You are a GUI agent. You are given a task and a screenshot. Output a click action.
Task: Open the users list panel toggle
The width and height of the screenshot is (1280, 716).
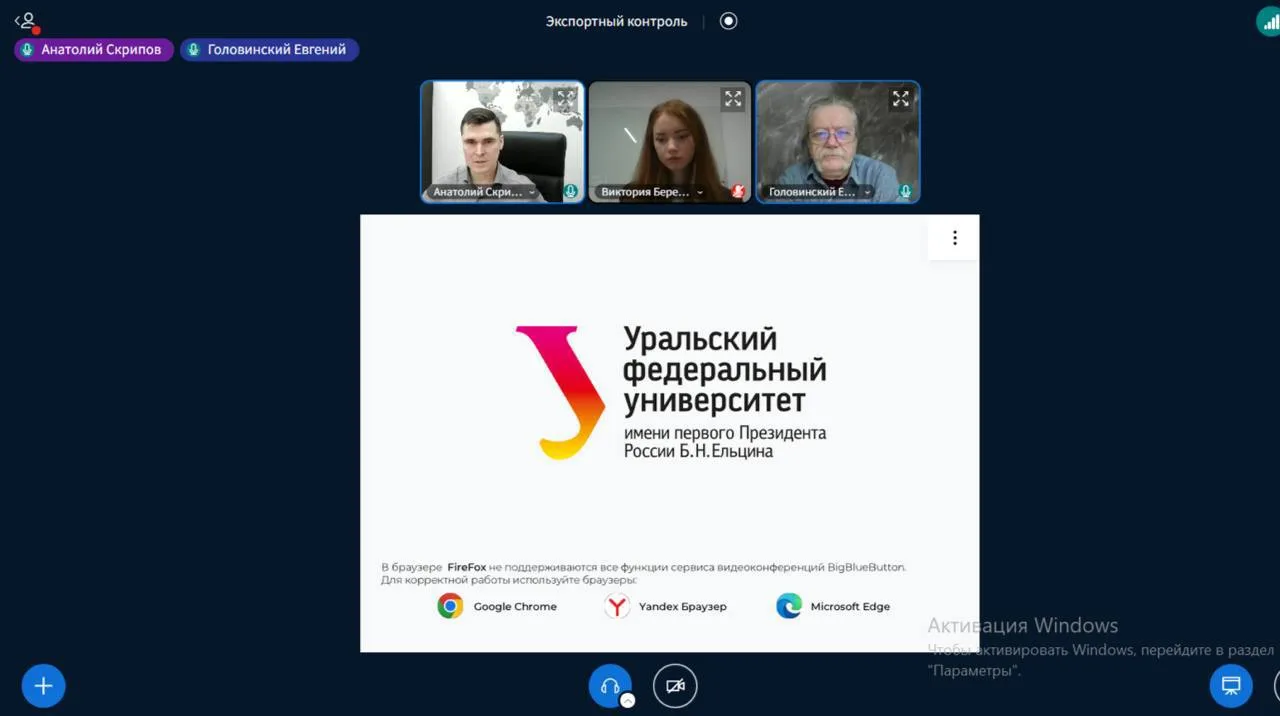pos(26,21)
